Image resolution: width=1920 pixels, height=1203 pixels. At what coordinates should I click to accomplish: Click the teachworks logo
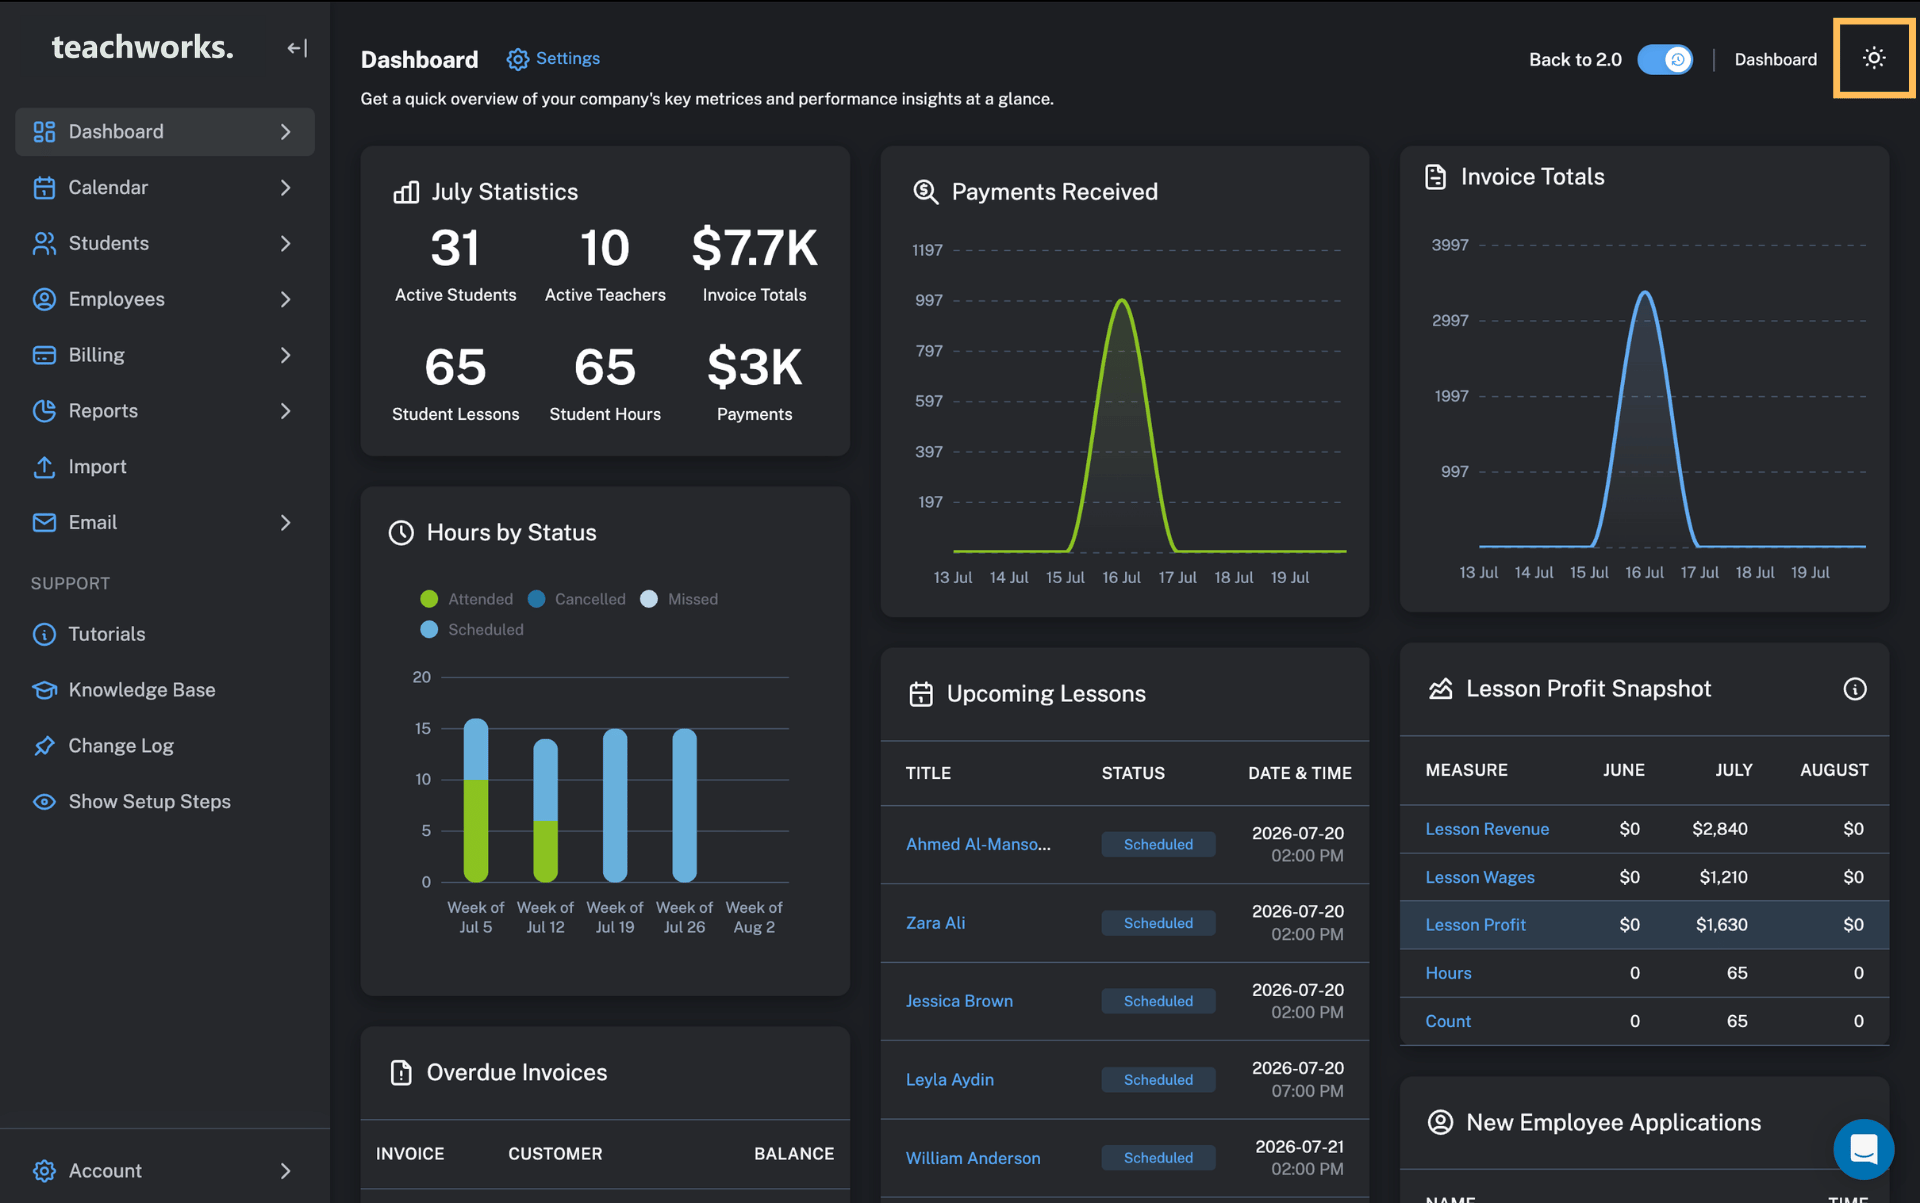point(142,47)
